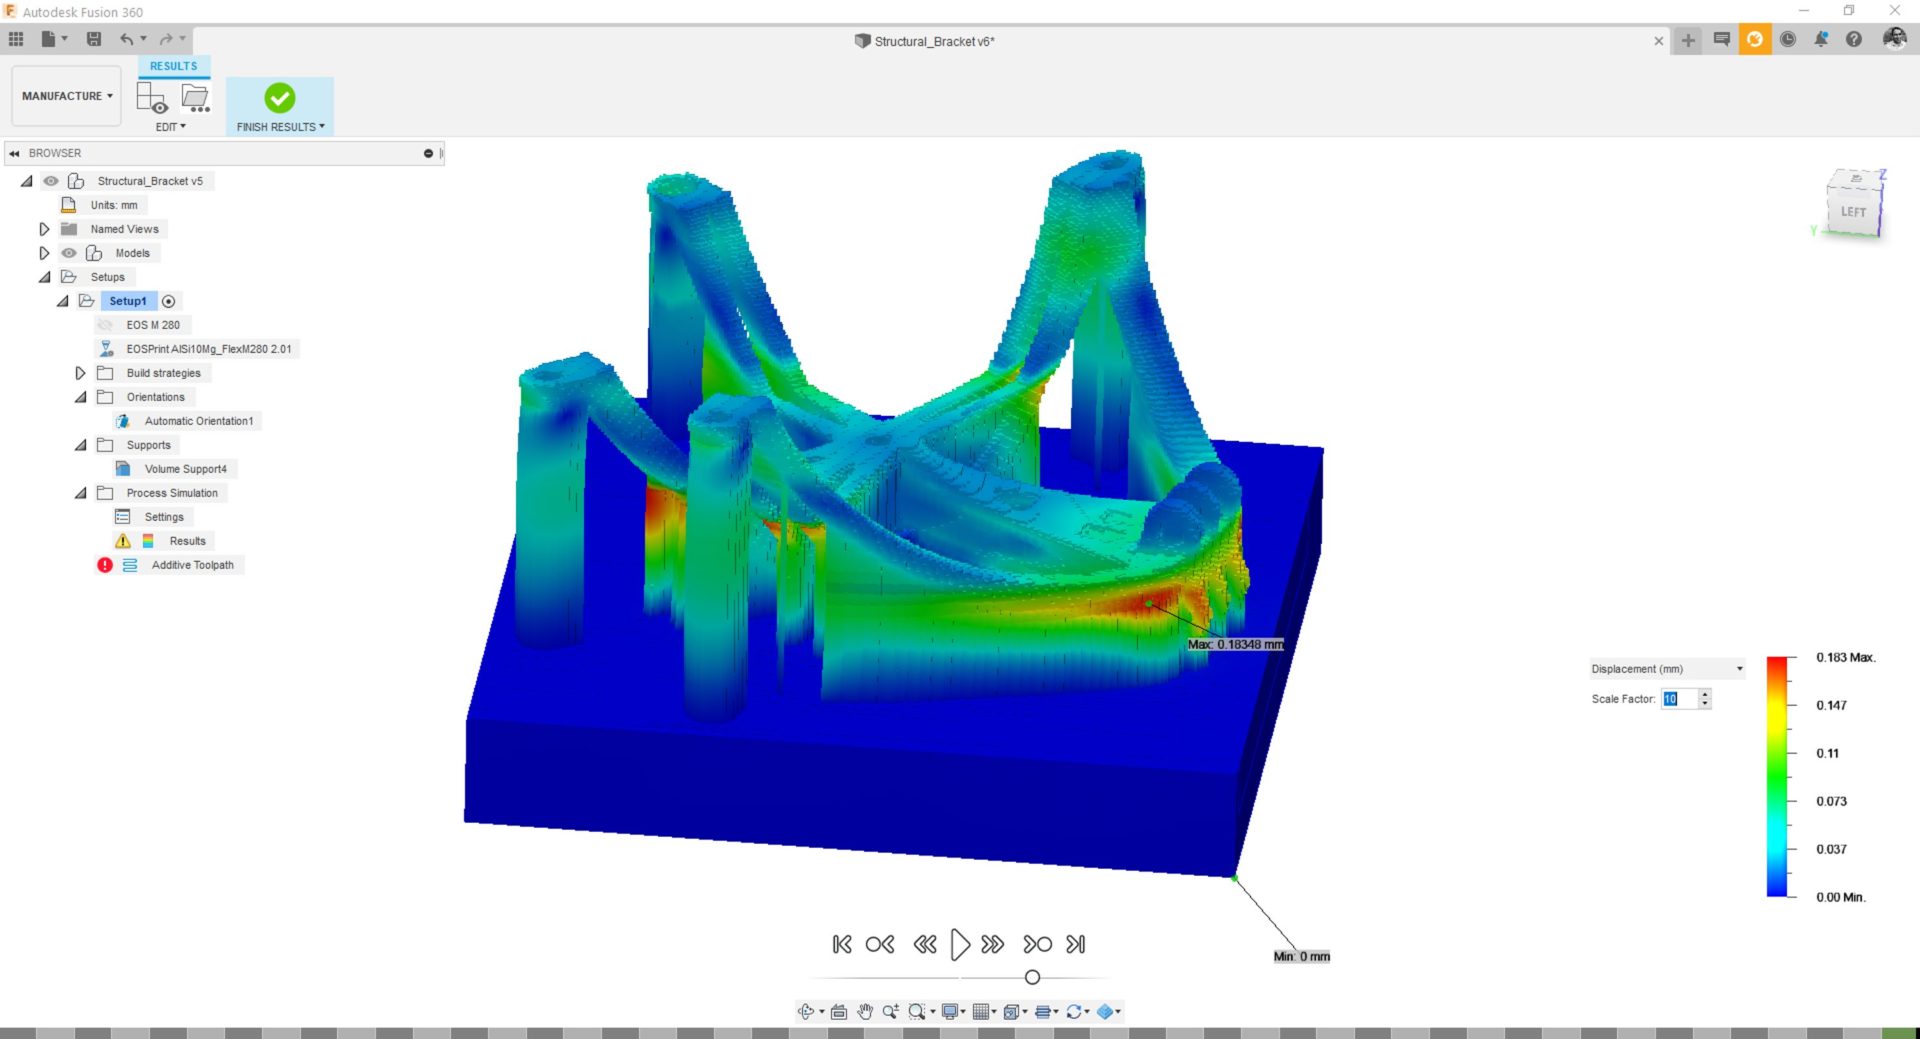The width and height of the screenshot is (1920, 1039).
Task: Collapse the Process Simulation folder
Action: [x=80, y=492]
